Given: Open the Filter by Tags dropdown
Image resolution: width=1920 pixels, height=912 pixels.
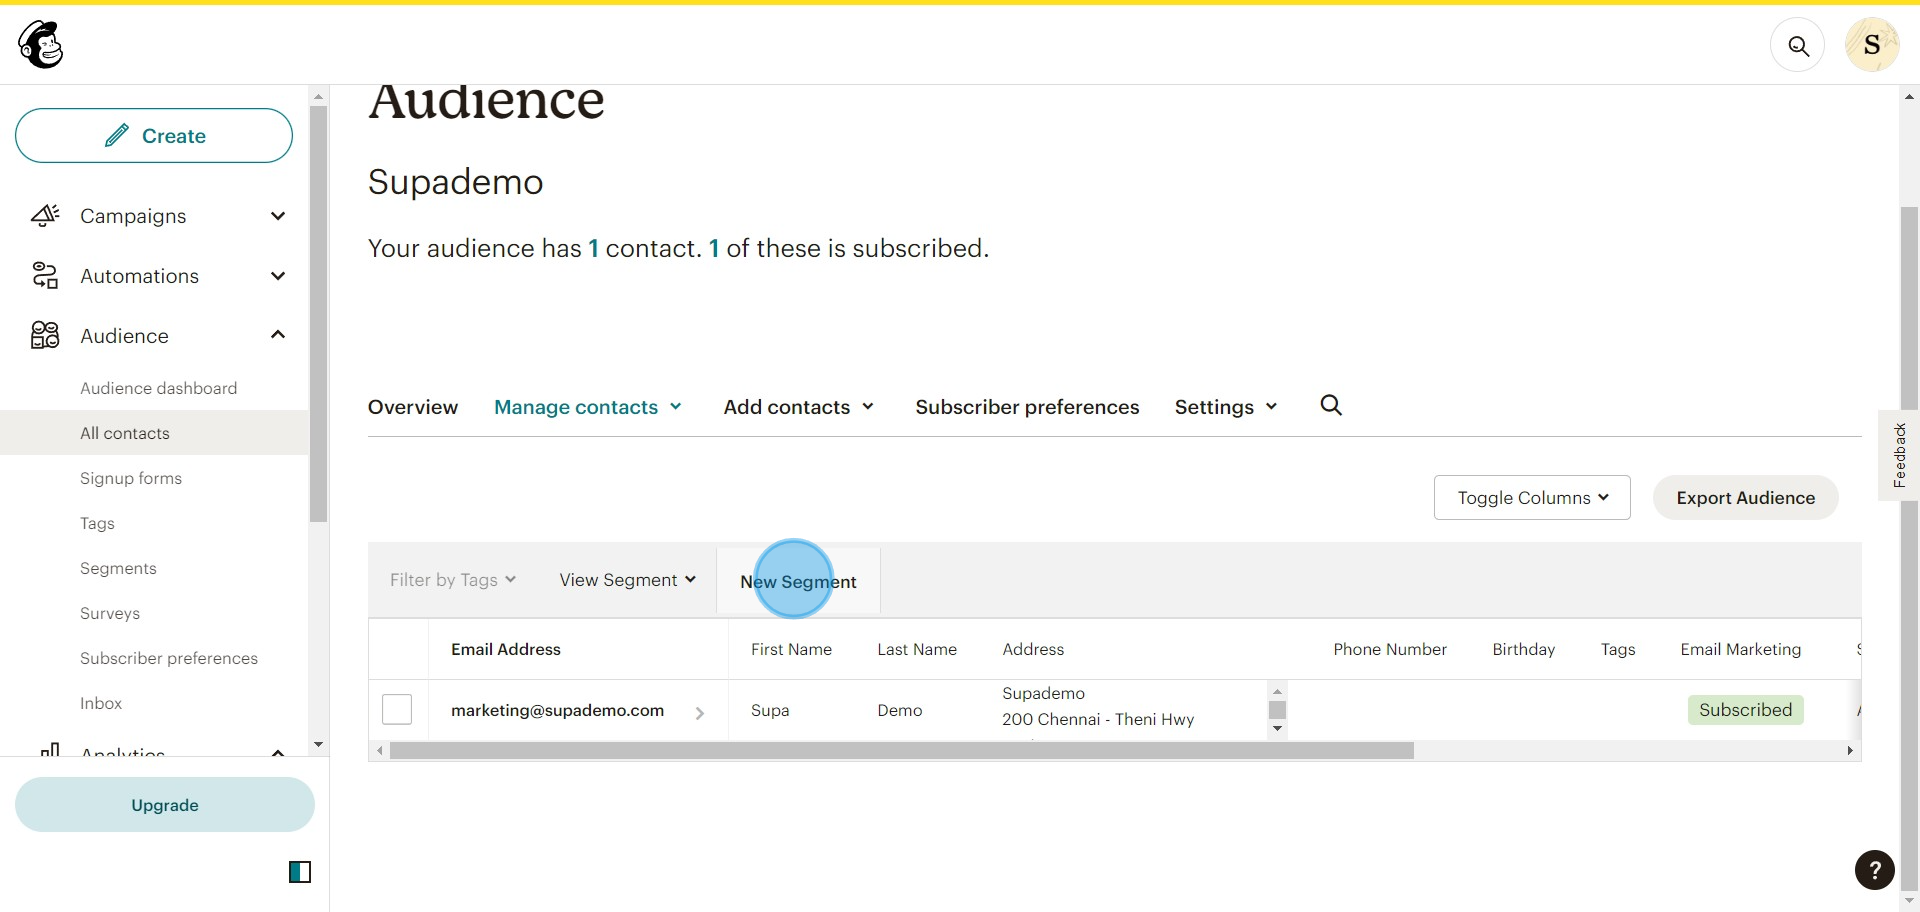Looking at the screenshot, I should [453, 580].
